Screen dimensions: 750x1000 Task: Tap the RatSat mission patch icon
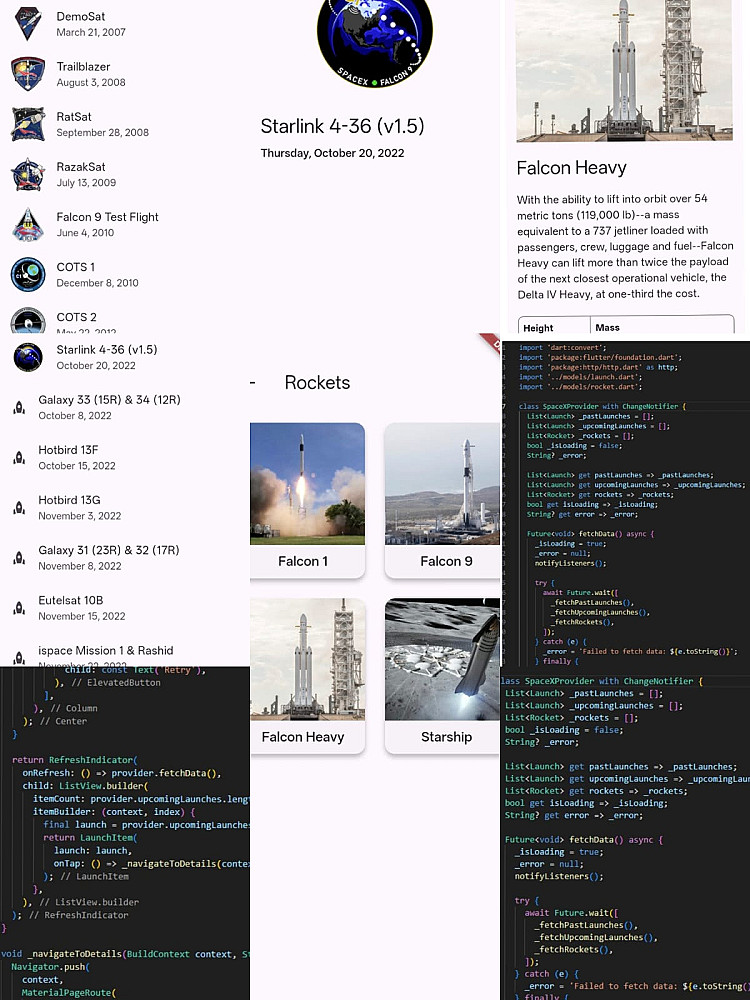(28, 124)
